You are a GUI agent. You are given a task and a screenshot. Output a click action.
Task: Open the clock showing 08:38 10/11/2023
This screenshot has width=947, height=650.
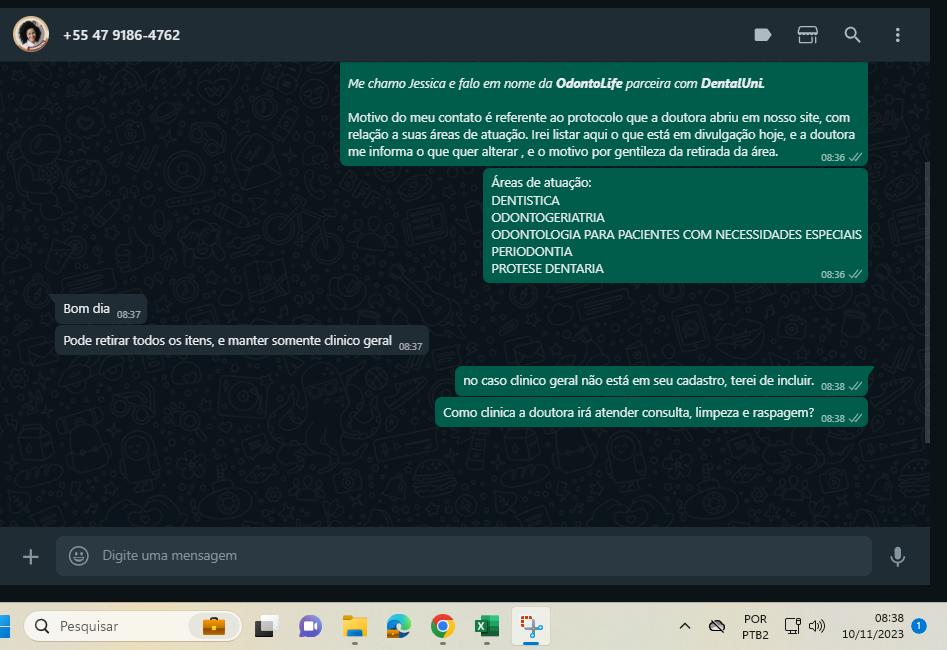coord(873,626)
